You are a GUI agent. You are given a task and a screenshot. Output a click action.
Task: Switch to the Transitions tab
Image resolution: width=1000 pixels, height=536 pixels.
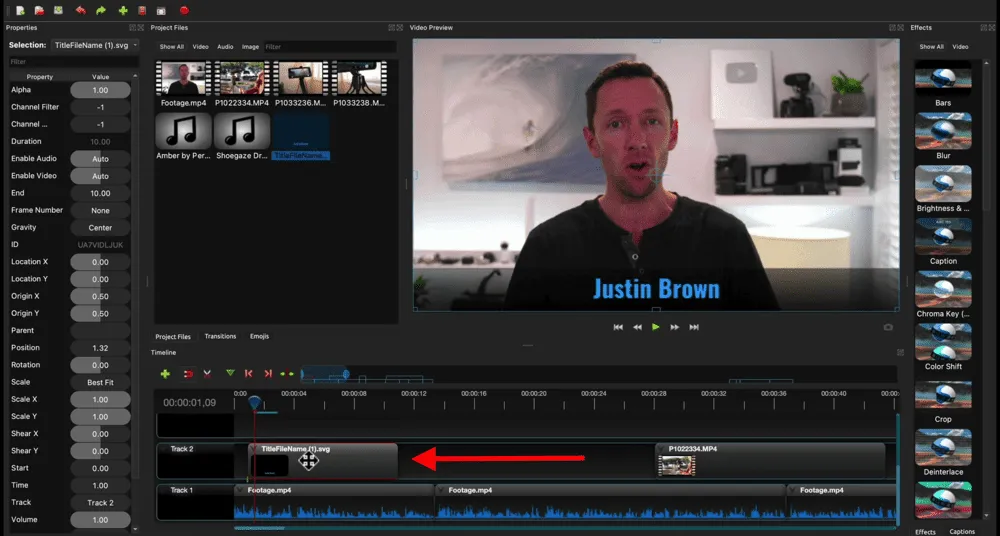click(220, 337)
